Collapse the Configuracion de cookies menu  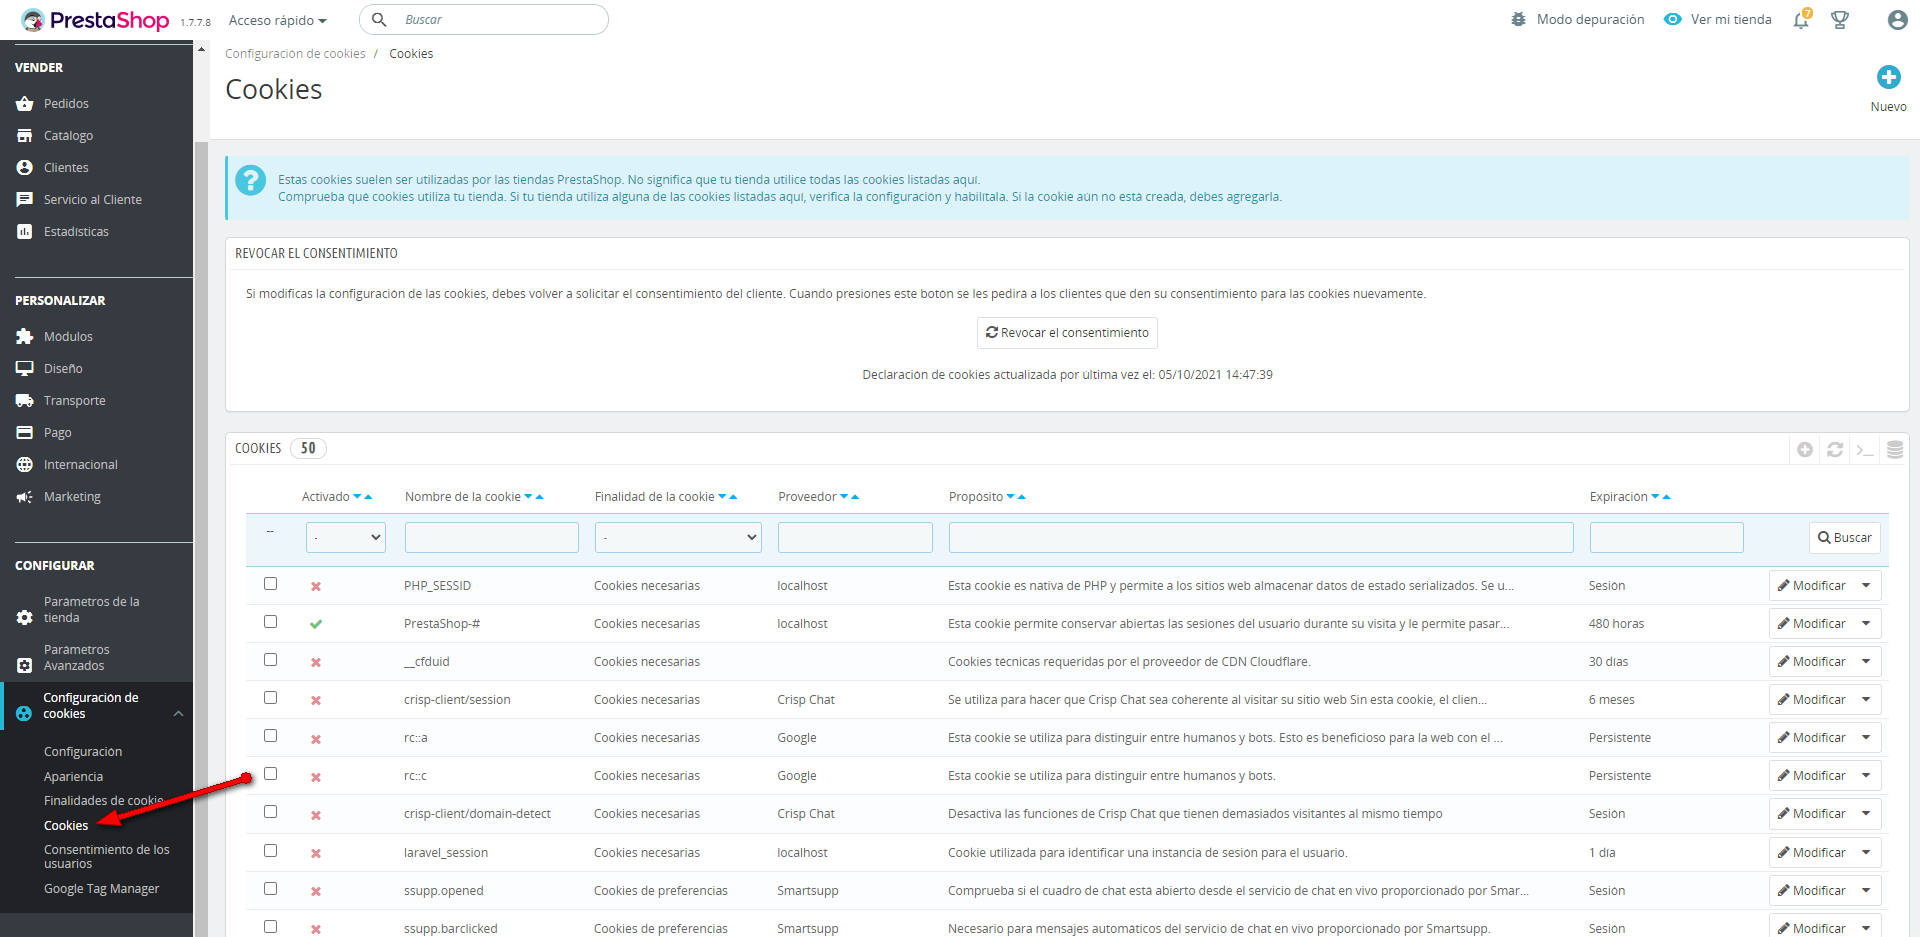[x=178, y=714]
